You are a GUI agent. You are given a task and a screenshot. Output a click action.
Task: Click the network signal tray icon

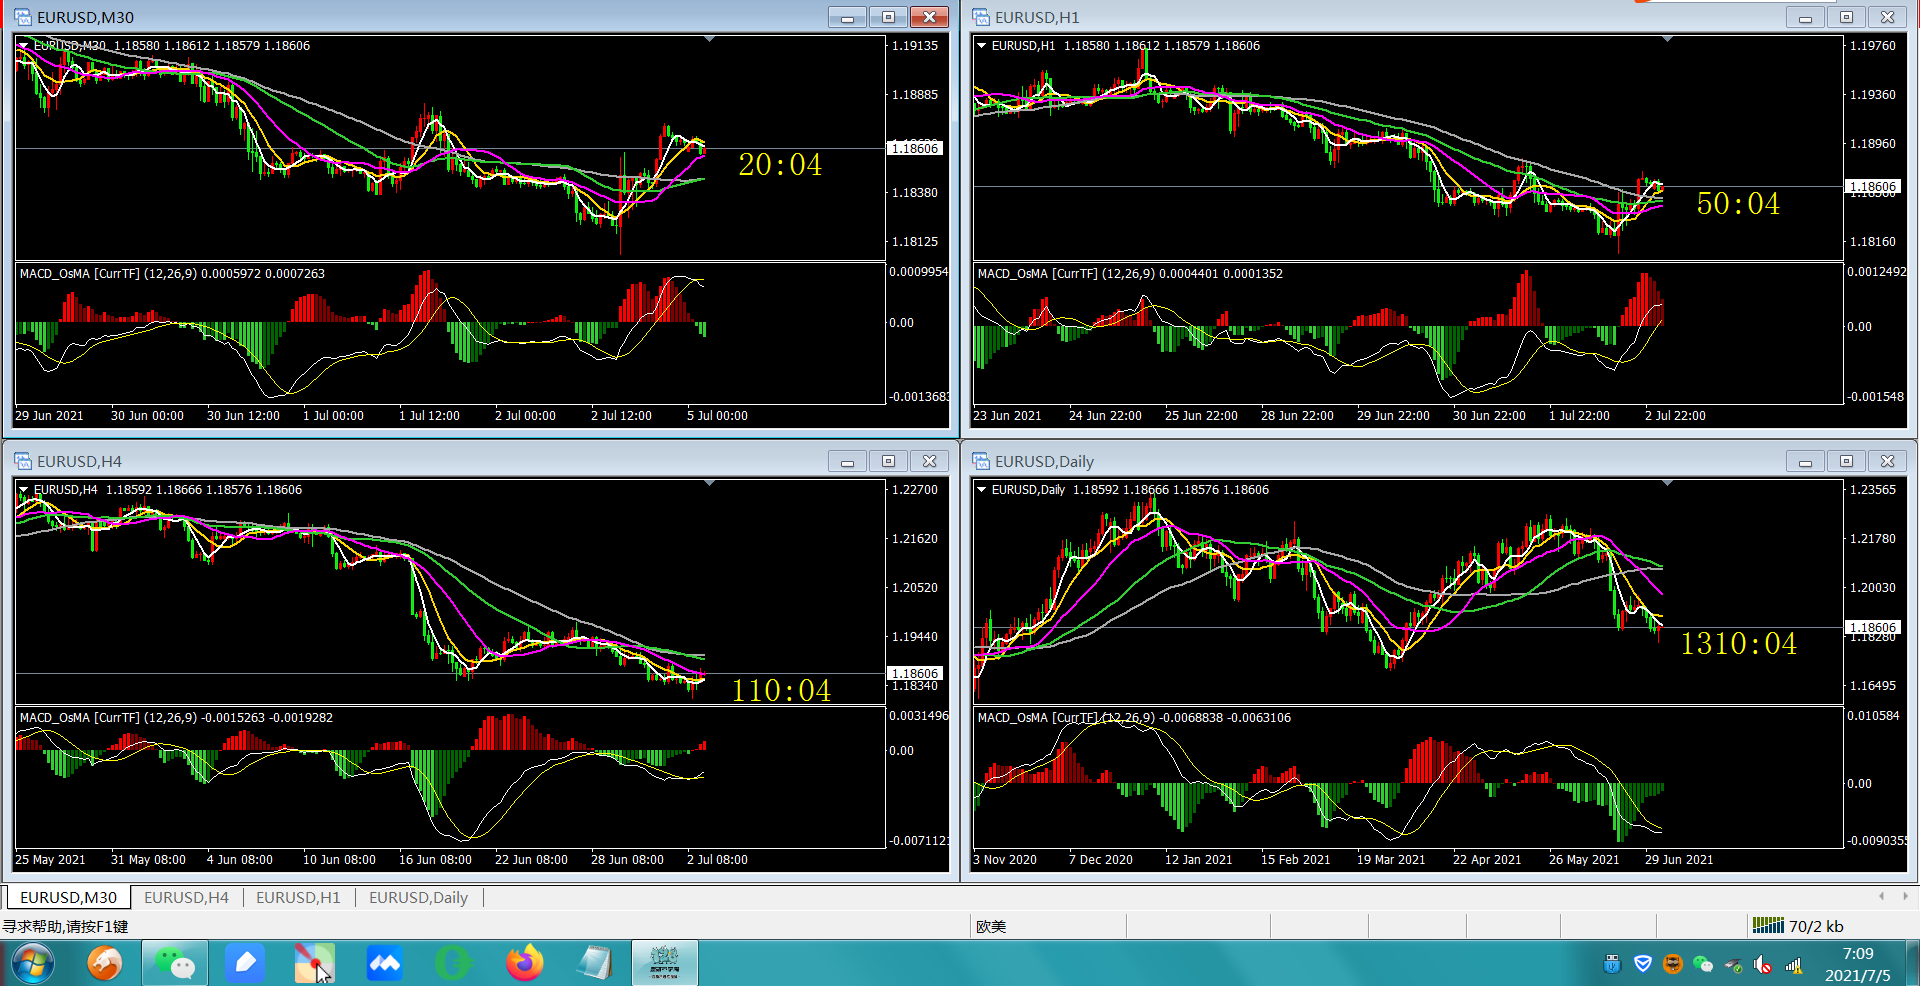pyautogui.click(x=1794, y=965)
